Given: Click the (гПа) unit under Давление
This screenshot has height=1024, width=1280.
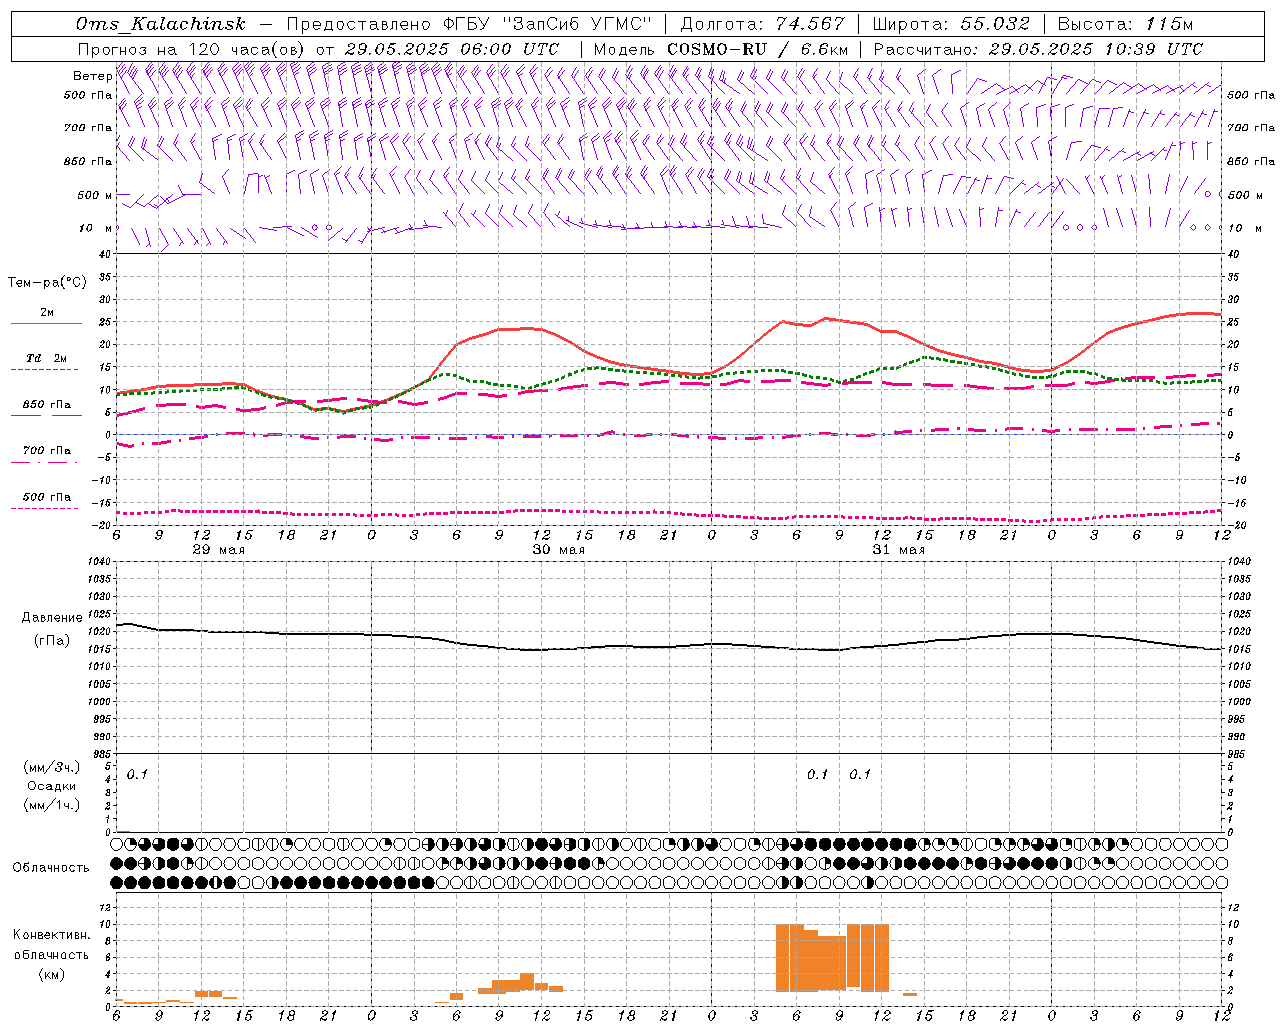Looking at the screenshot, I should pyautogui.click(x=52, y=640).
